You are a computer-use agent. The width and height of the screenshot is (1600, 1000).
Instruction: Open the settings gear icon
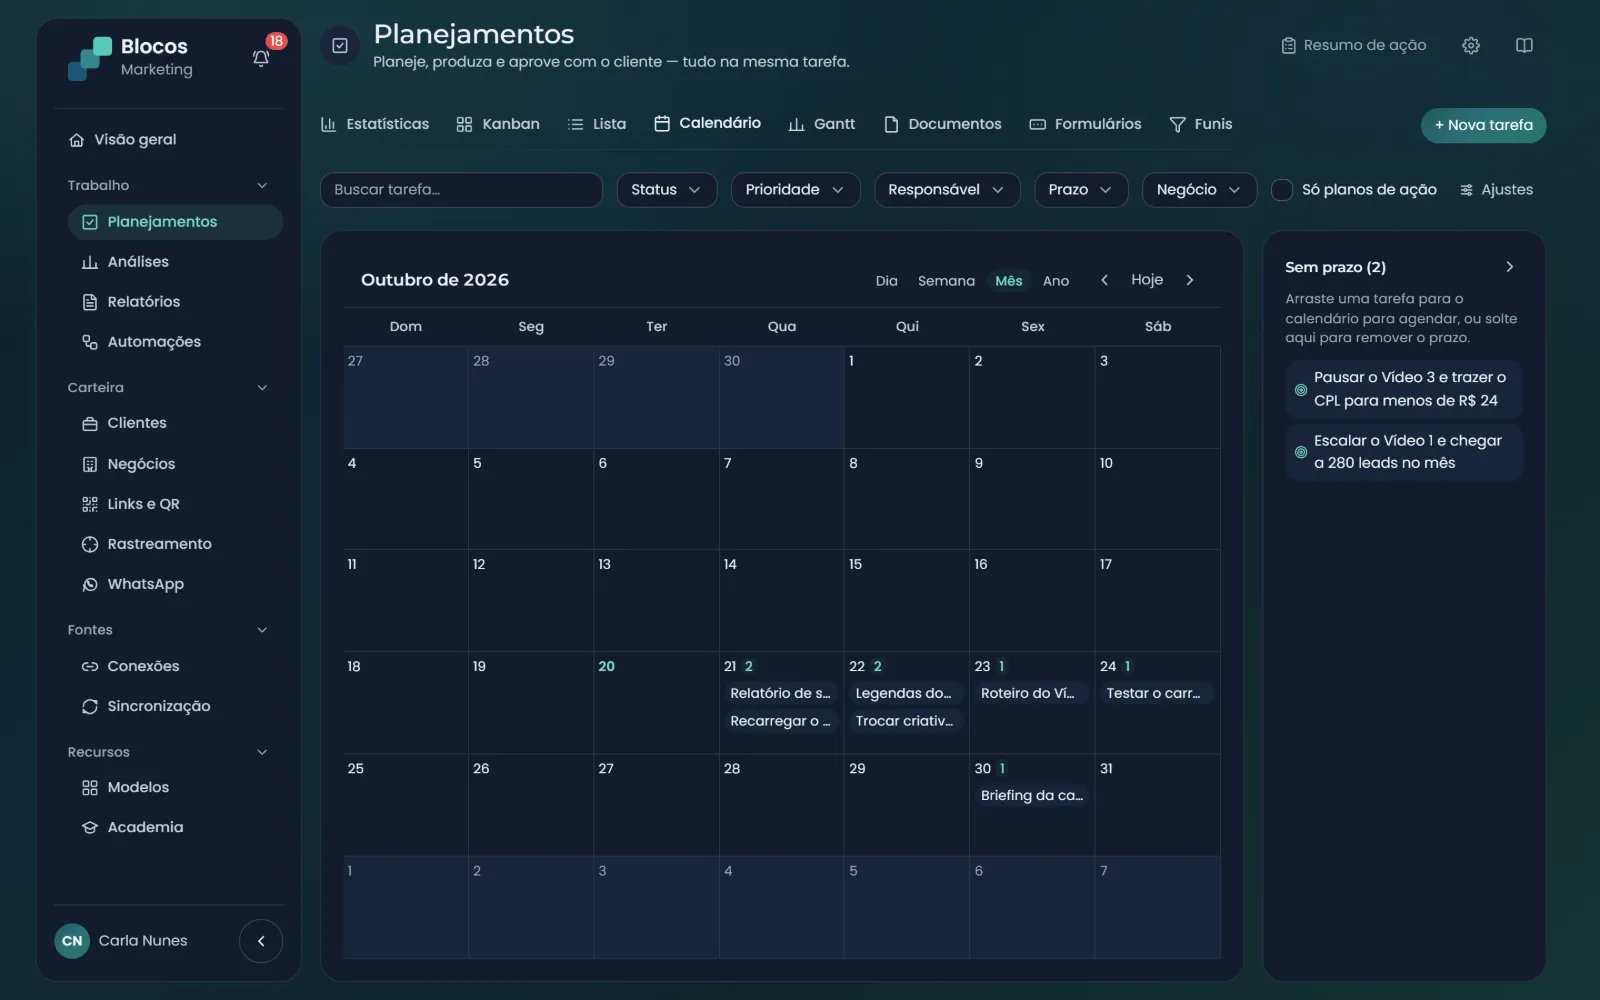(1471, 45)
